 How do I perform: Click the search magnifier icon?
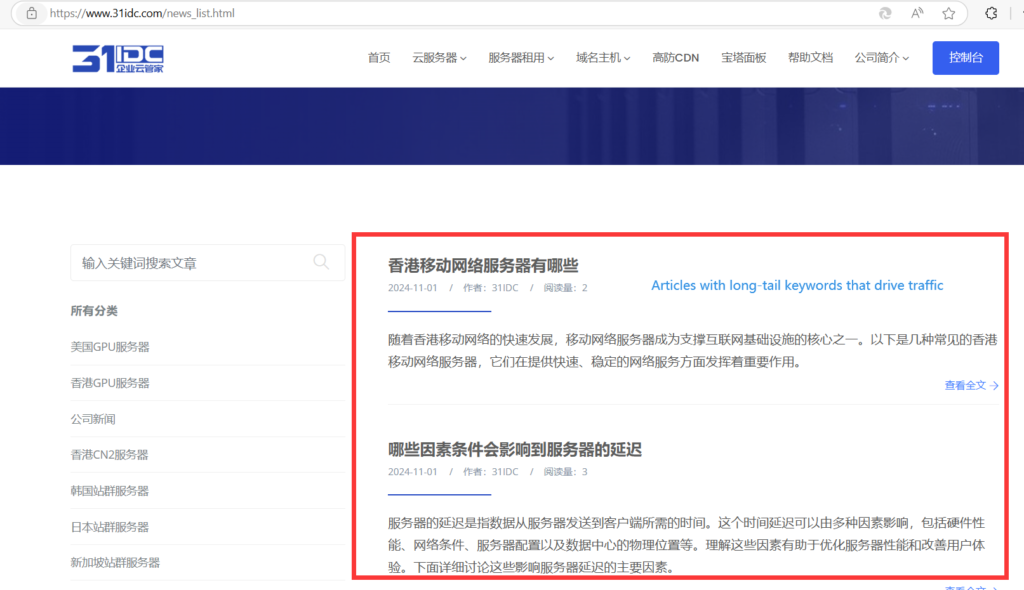[x=321, y=262]
